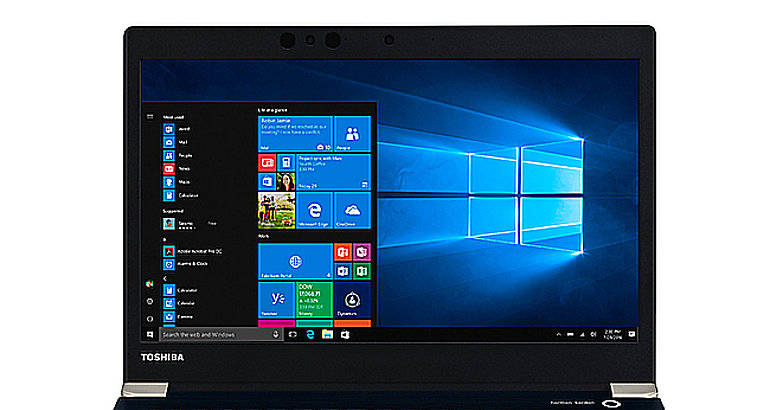The width and height of the screenshot is (770, 410).
Task: Open the volume tray icon
Action: tap(593, 334)
